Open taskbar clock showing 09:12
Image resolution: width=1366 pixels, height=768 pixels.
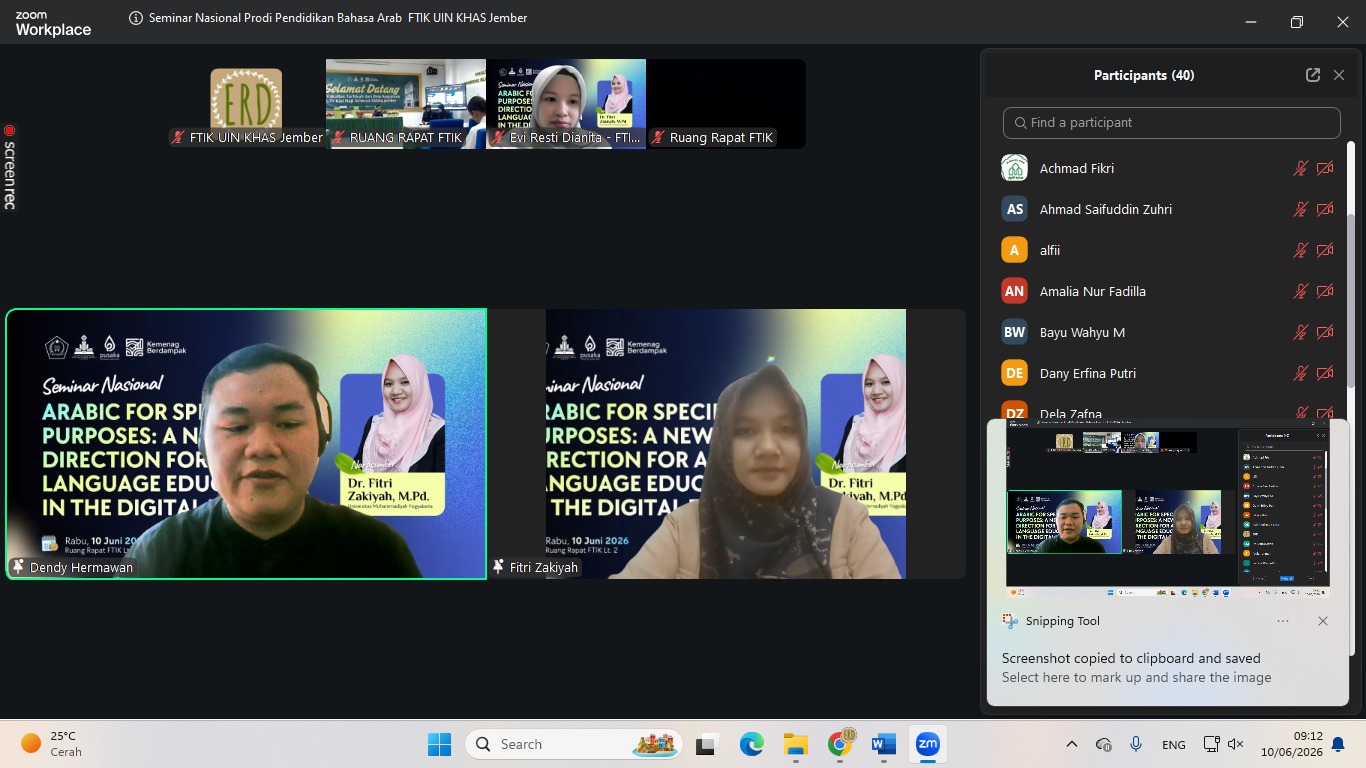click(x=1291, y=744)
